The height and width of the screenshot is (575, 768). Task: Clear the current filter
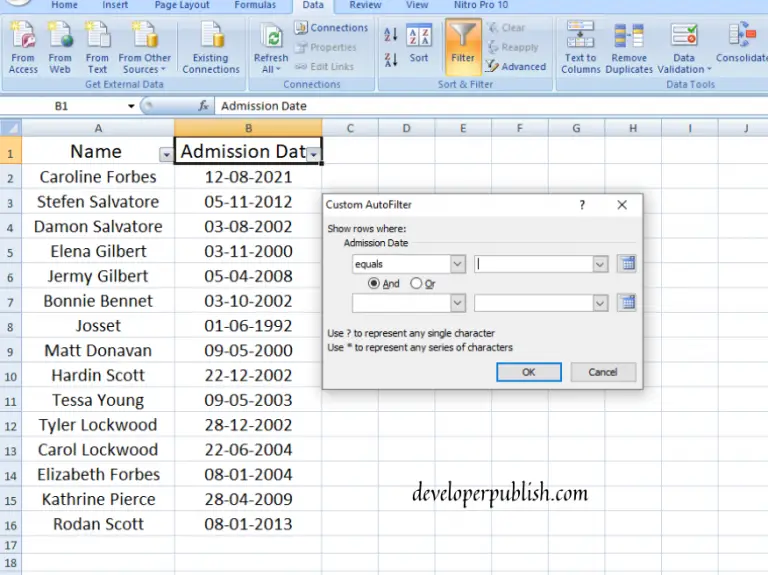[506, 27]
